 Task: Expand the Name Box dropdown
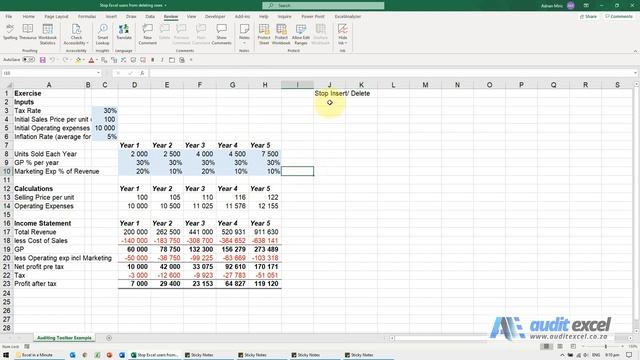point(98,73)
